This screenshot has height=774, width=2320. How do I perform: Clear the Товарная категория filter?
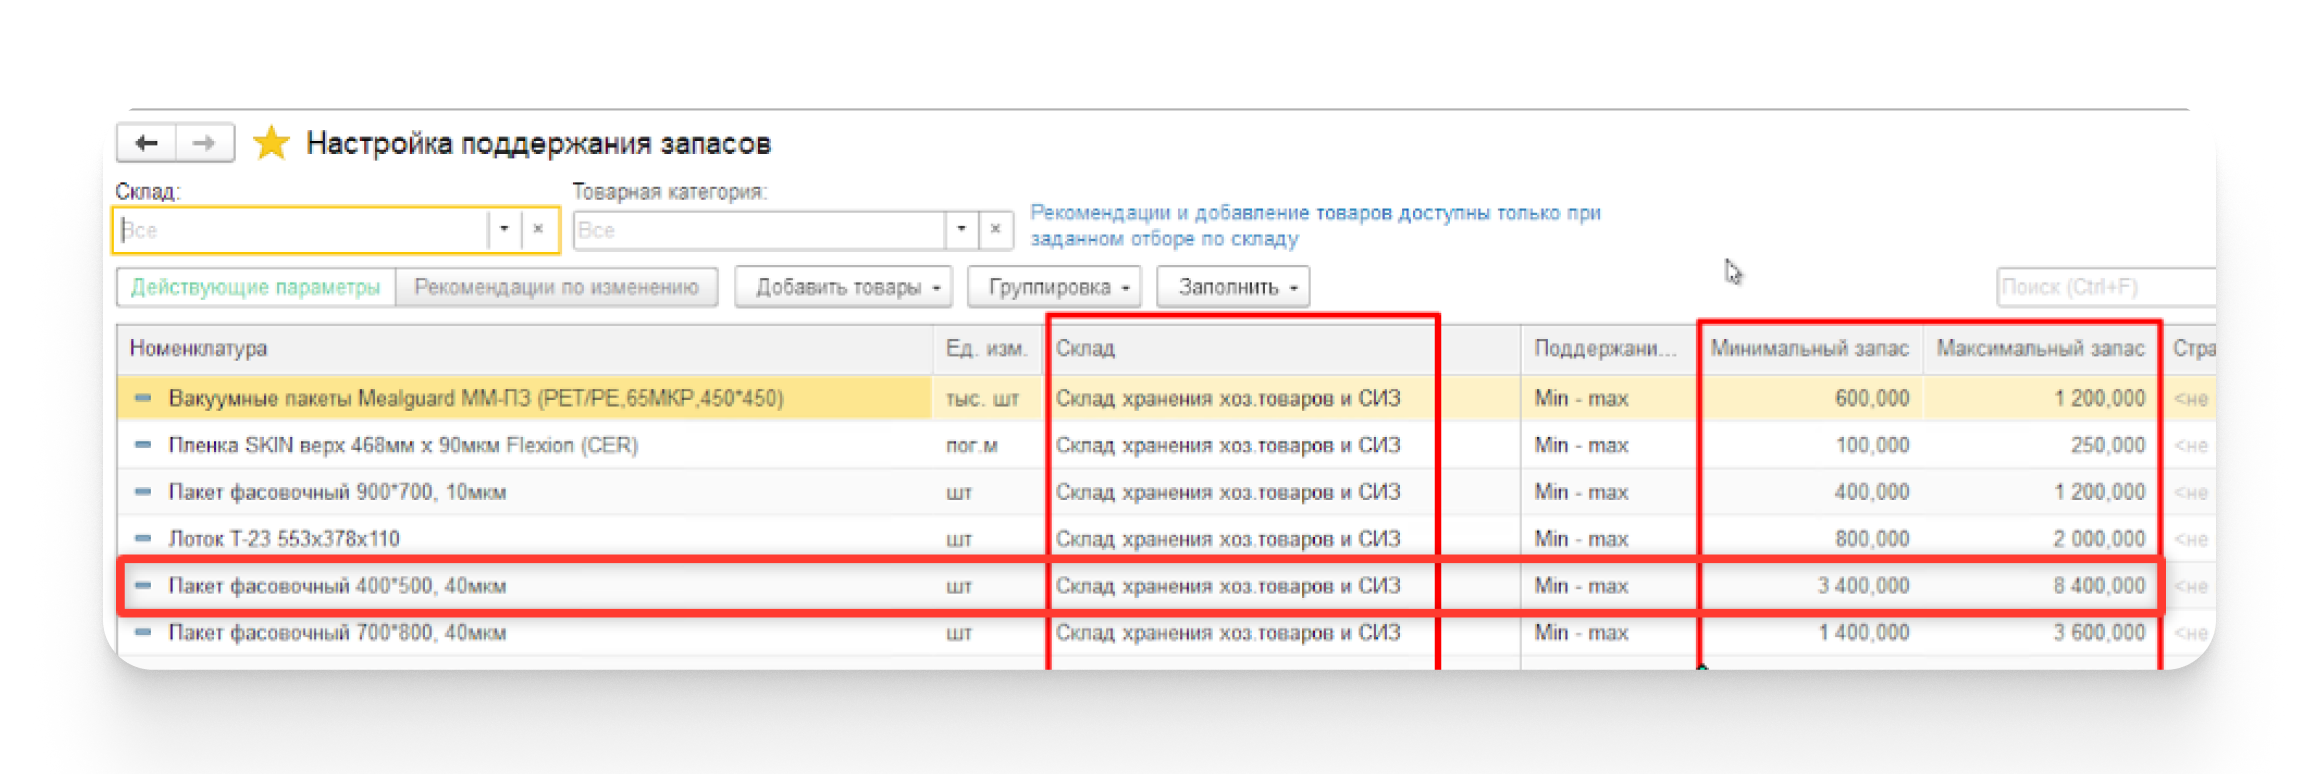tap(995, 229)
